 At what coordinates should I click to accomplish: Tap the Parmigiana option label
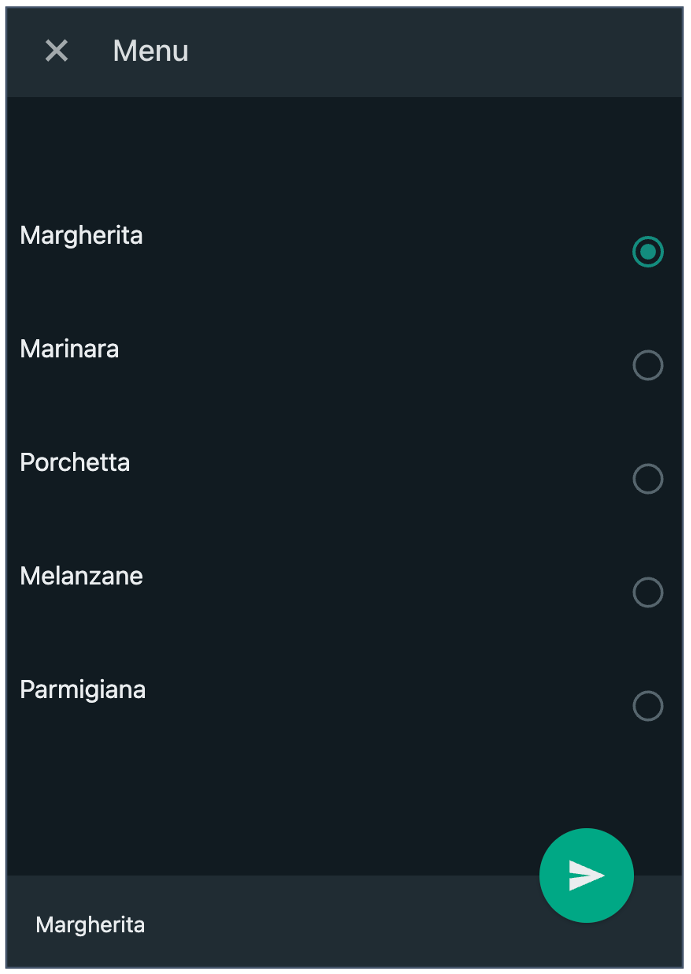click(x=83, y=690)
